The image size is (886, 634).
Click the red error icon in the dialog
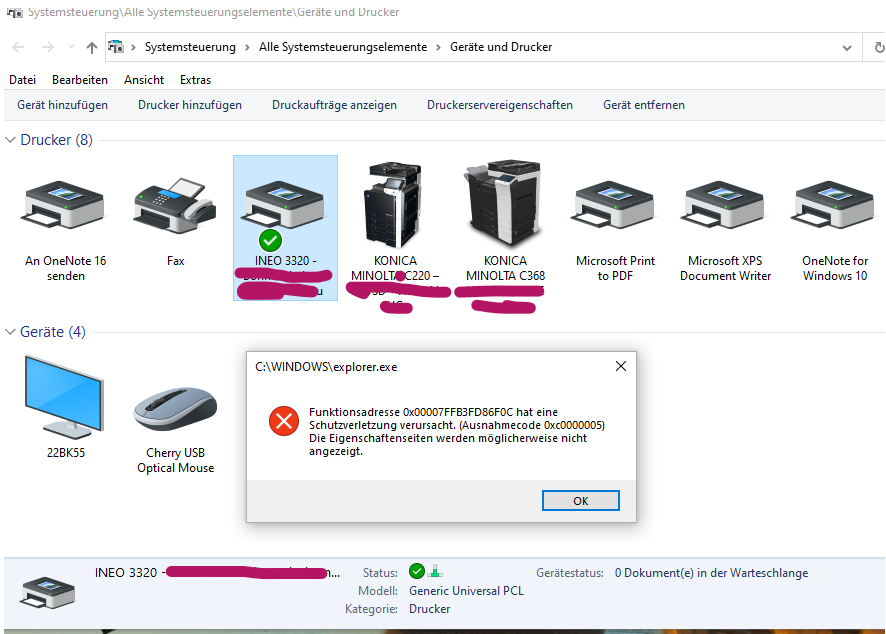tap(284, 421)
